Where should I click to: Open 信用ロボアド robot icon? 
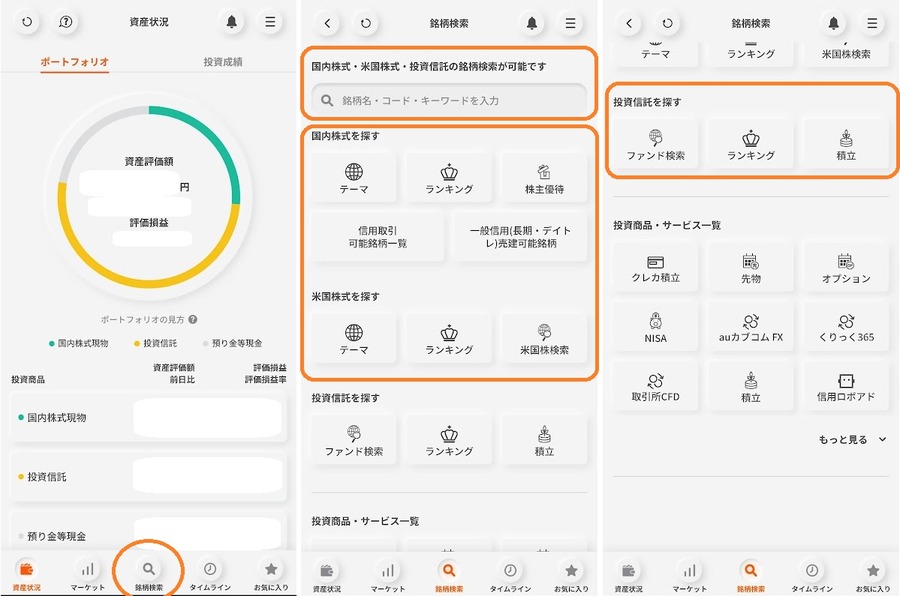[845, 386]
